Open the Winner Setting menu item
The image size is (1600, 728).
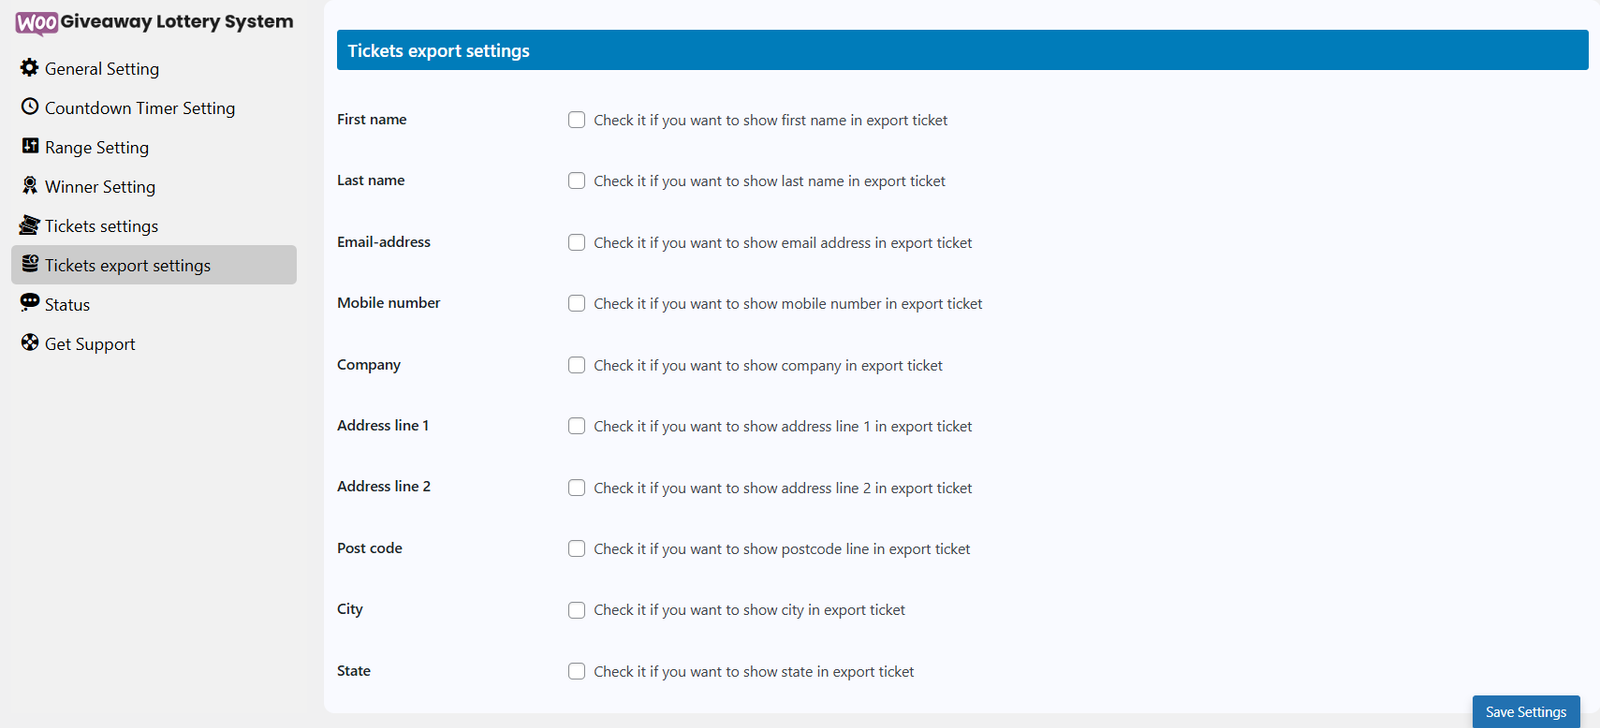coord(100,187)
